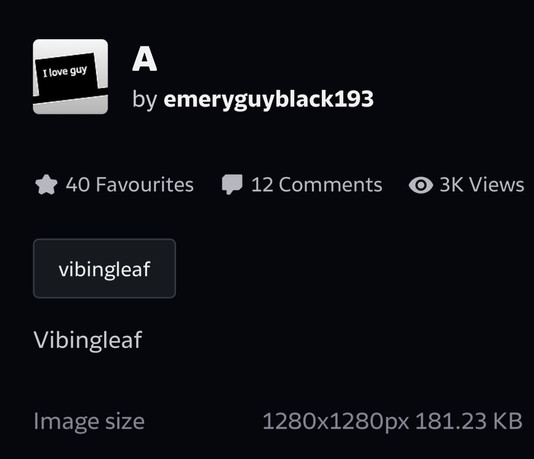Click the star Favourites icon
This screenshot has height=459, width=534.
pos(46,185)
